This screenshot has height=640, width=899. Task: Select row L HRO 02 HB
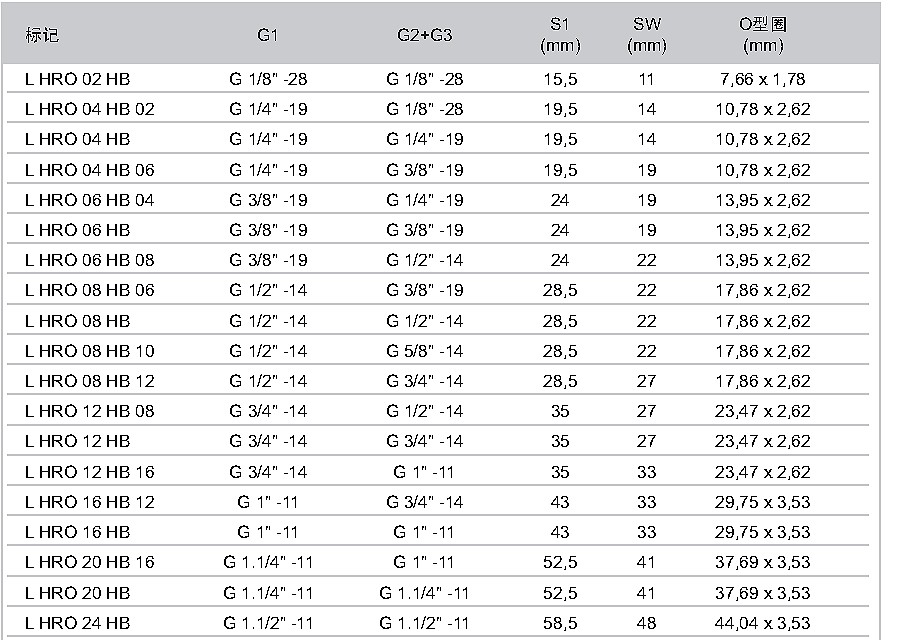438,79
